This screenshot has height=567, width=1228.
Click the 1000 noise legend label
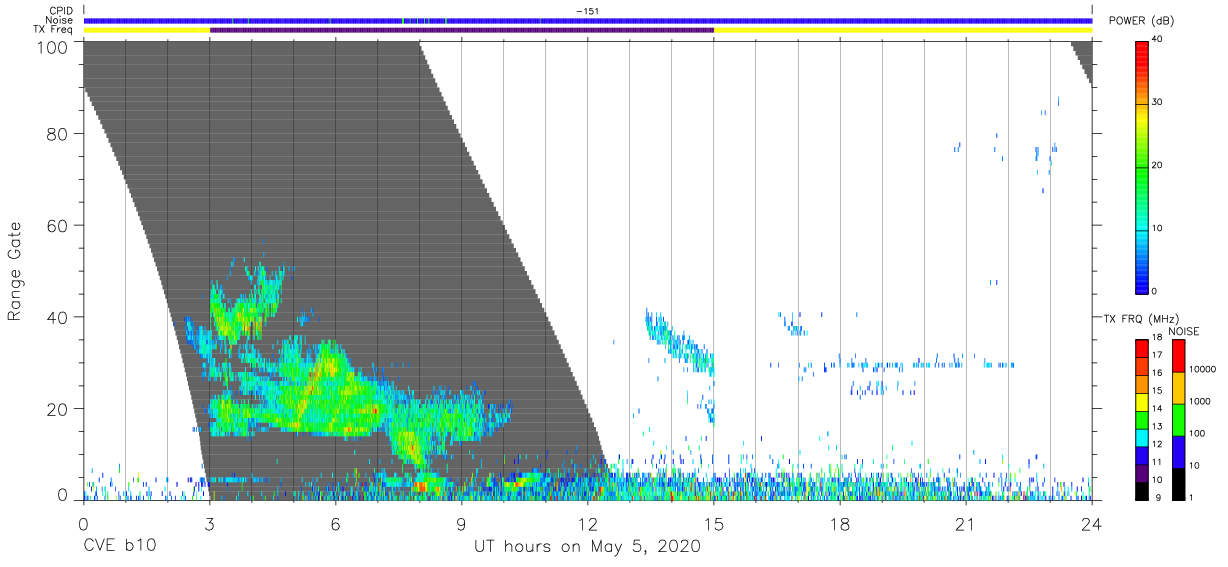(1201, 401)
